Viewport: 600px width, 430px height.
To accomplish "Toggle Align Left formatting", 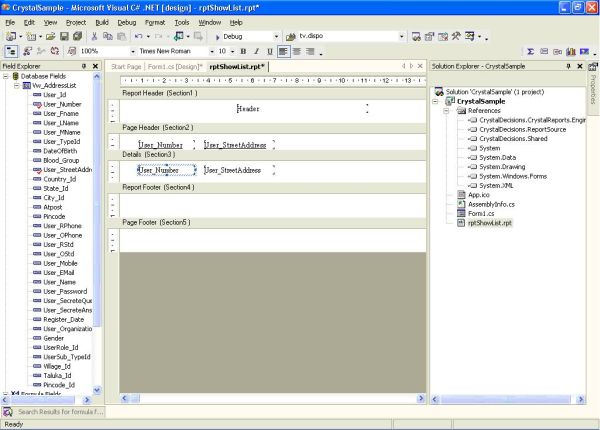I will [x=283, y=51].
